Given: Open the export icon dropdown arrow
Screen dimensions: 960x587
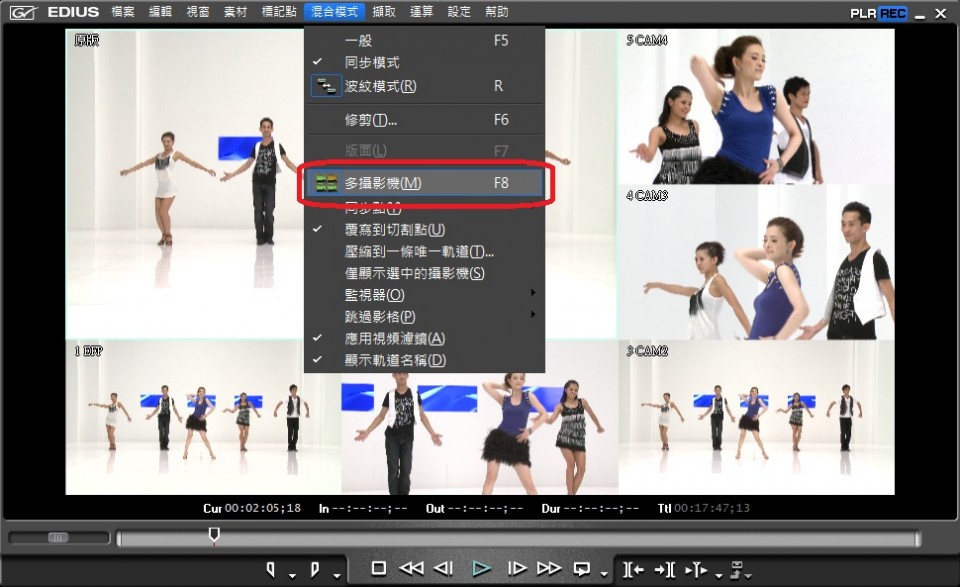Looking at the screenshot, I should tap(748, 575).
